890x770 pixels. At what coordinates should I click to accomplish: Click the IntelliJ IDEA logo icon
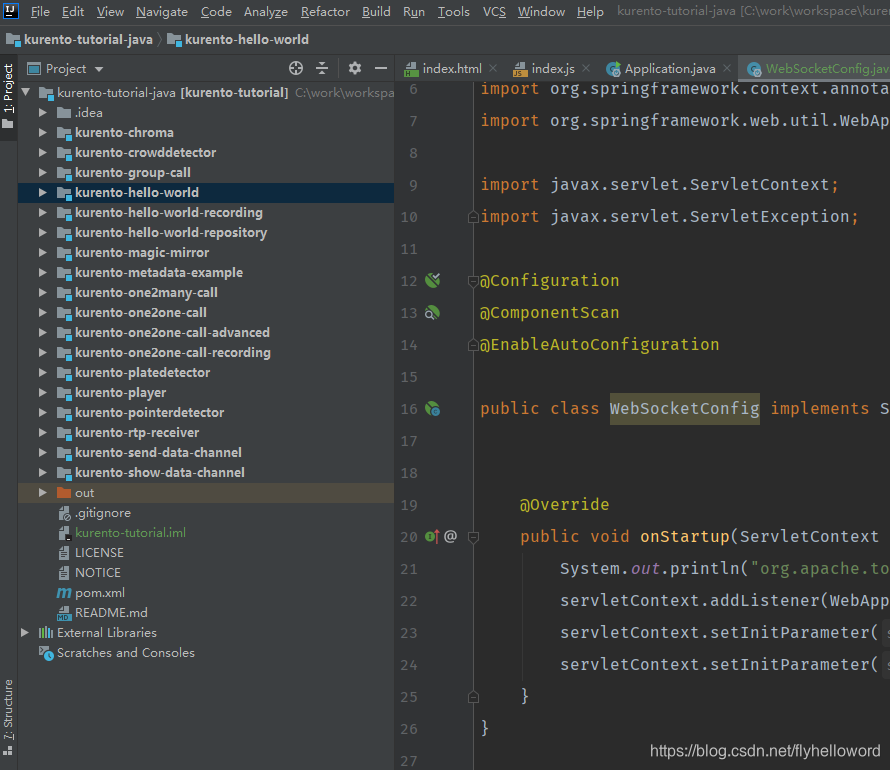[x=11, y=11]
